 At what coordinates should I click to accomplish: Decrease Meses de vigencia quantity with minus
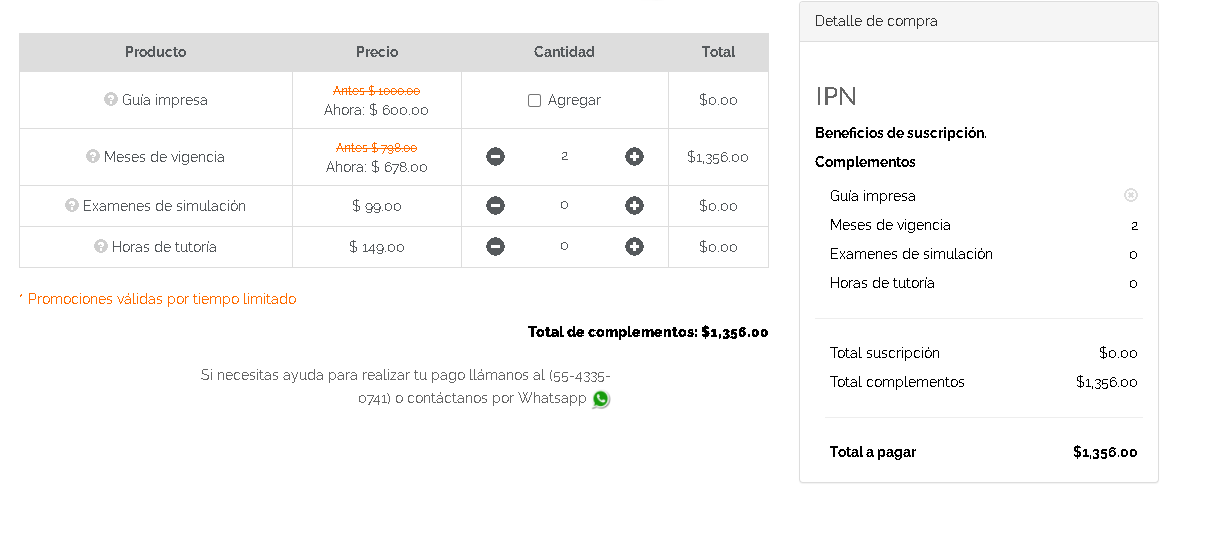coord(495,156)
